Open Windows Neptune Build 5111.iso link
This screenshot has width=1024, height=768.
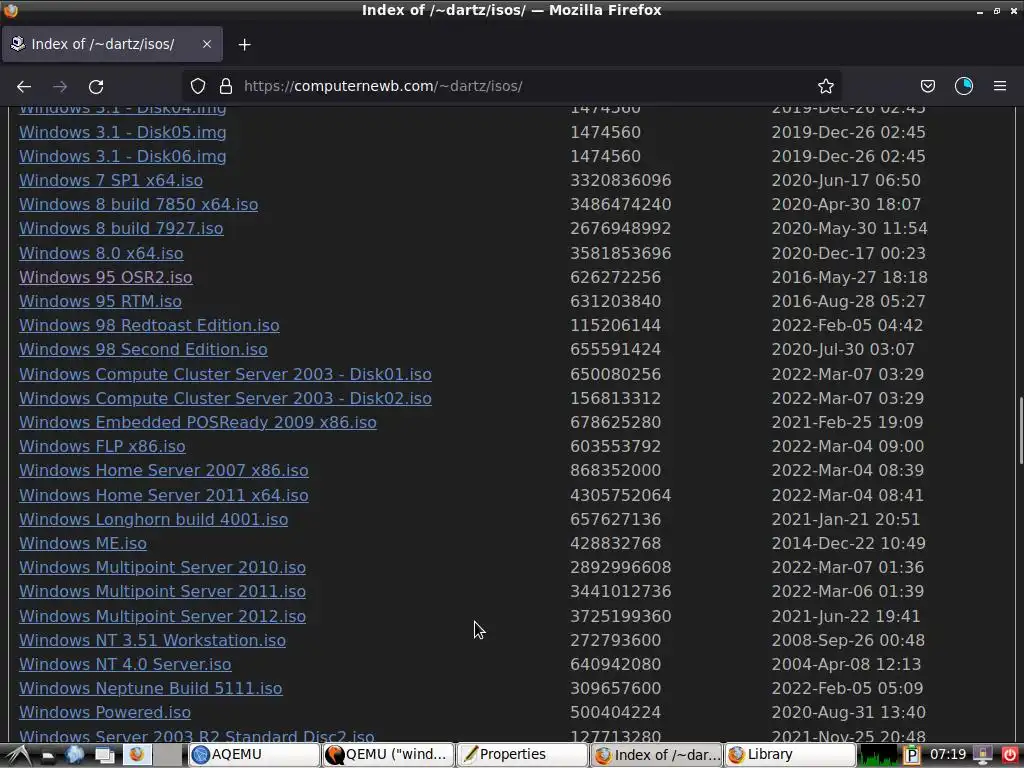151,688
